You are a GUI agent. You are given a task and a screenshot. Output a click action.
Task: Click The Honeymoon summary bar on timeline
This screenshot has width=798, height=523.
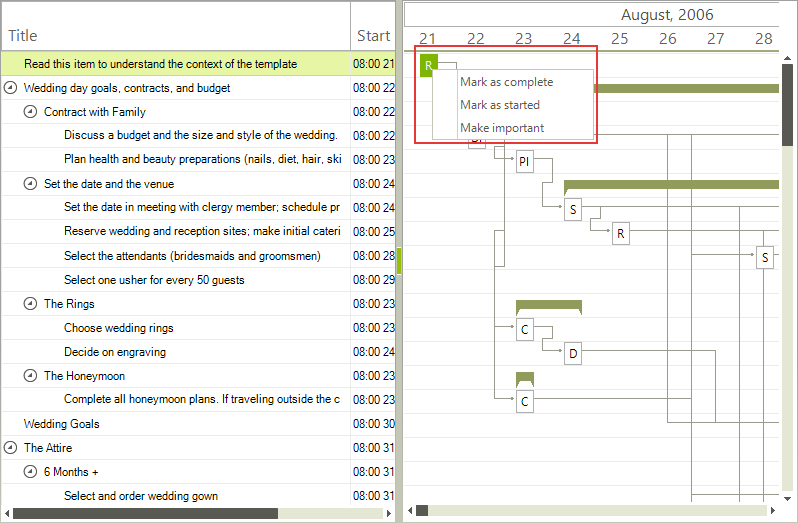[525, 378]
